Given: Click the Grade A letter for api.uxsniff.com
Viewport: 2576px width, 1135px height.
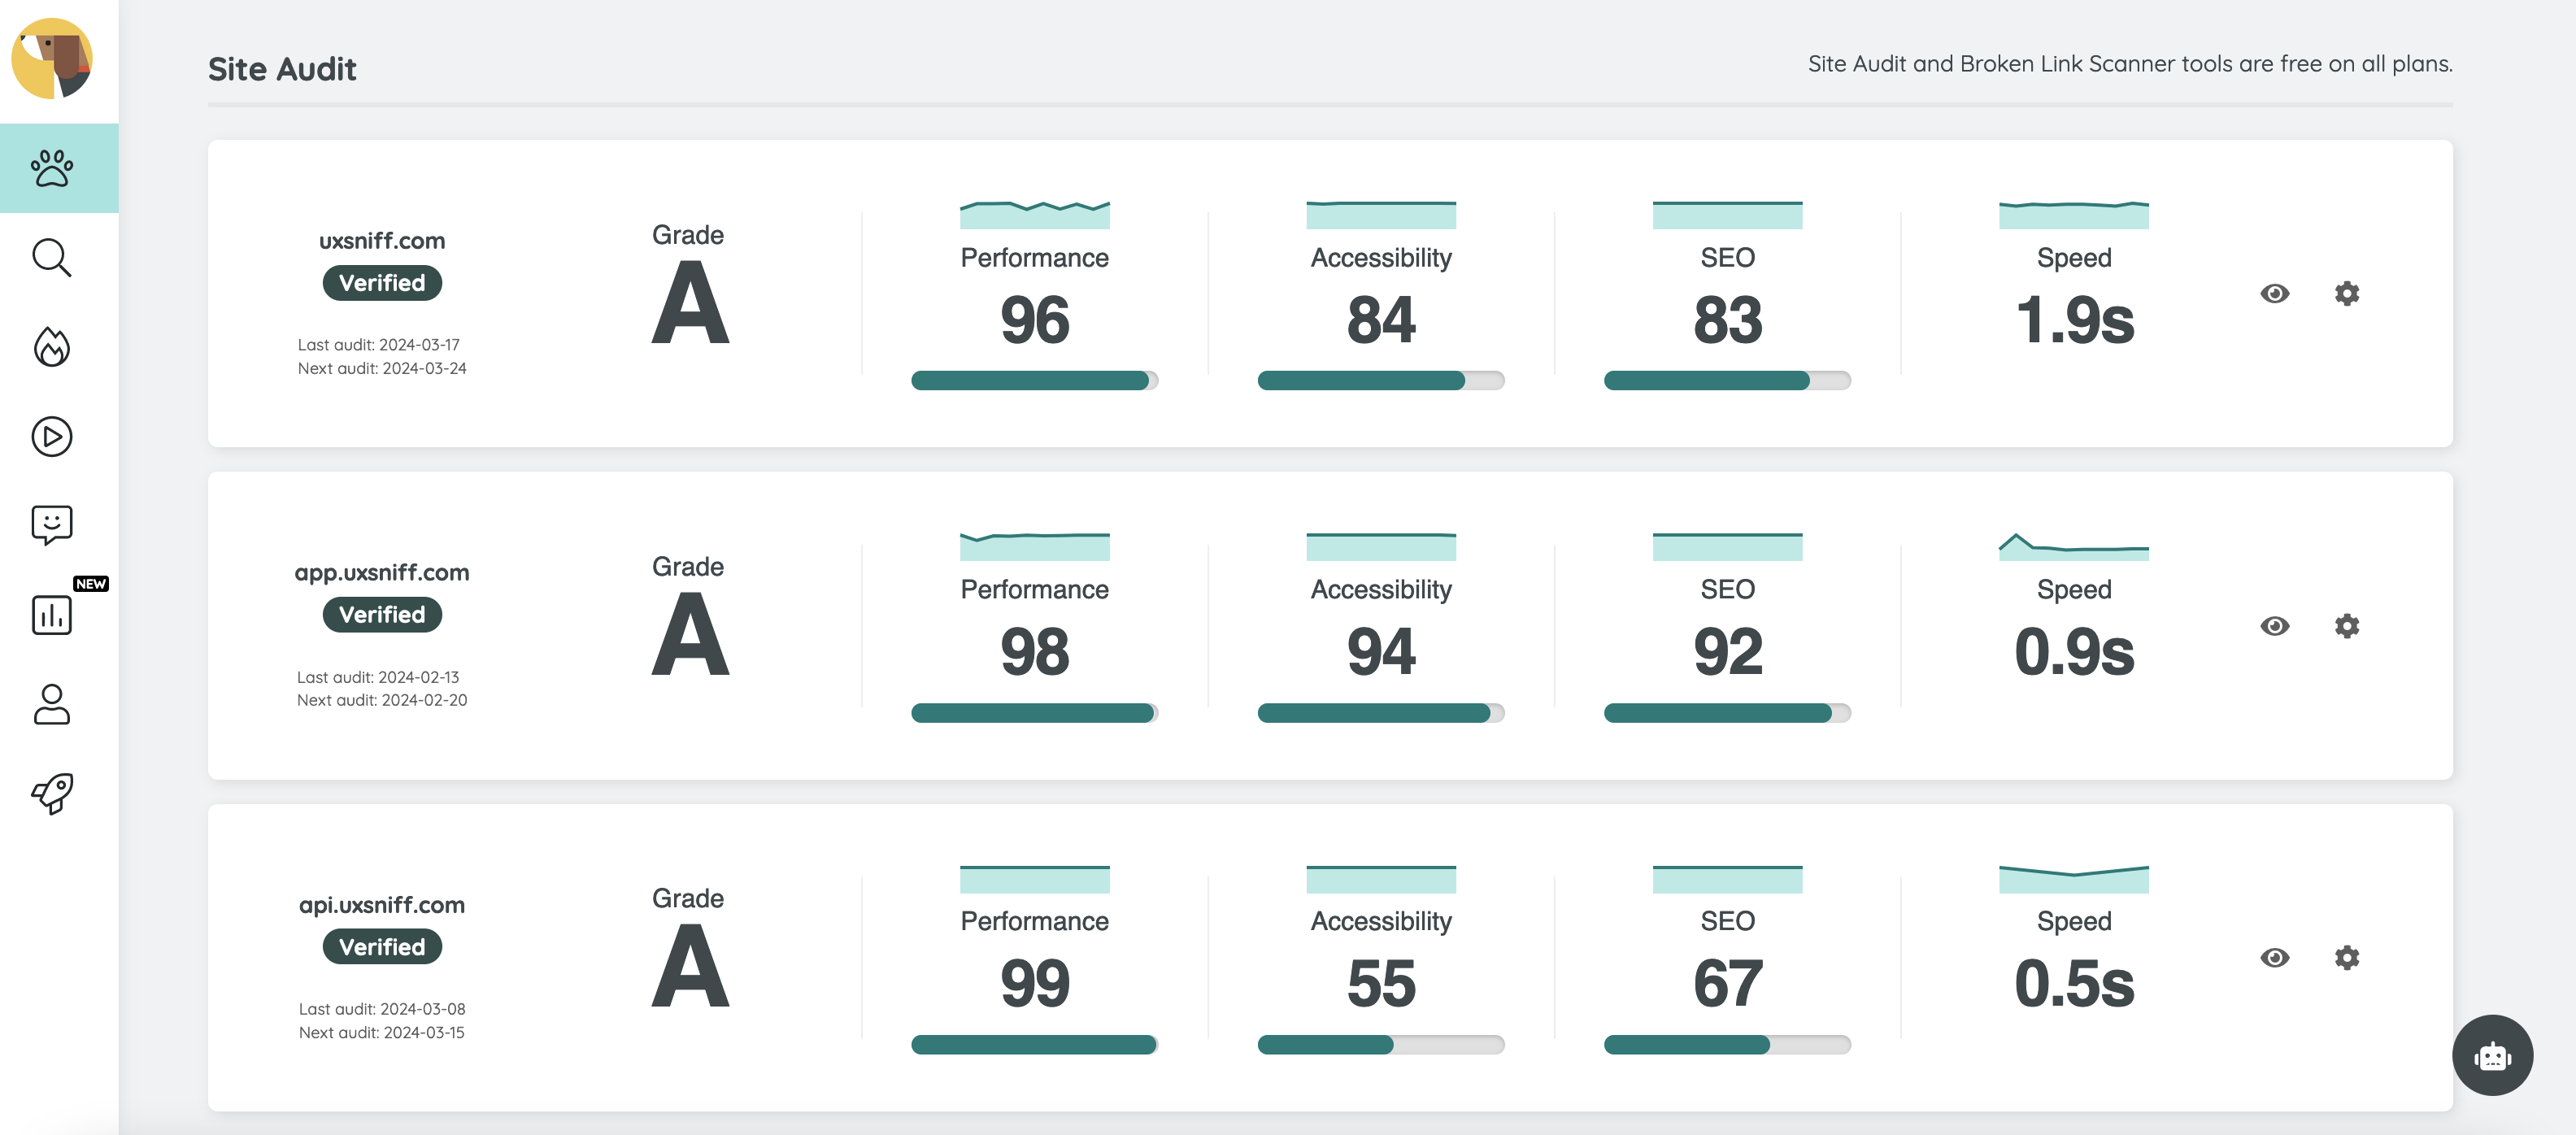Looking at the screenshot, I should (690, 967).
